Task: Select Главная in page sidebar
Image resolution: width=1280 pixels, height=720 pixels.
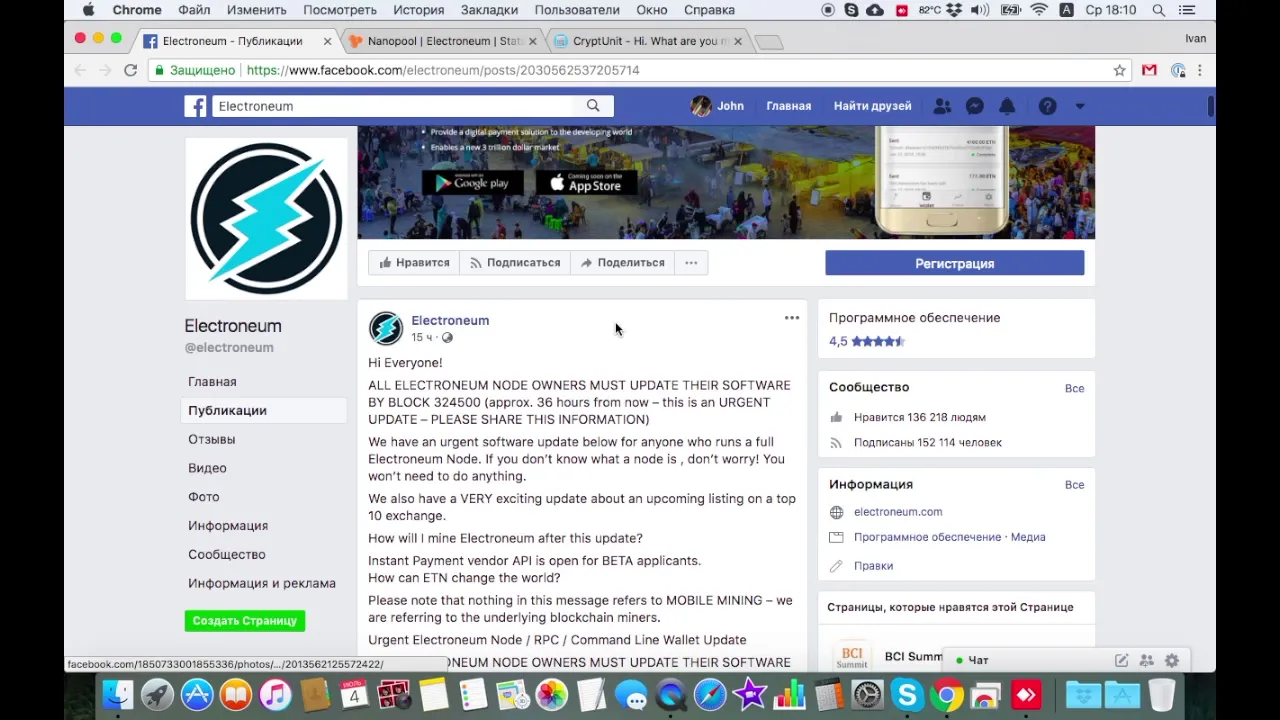Action: 212,382
